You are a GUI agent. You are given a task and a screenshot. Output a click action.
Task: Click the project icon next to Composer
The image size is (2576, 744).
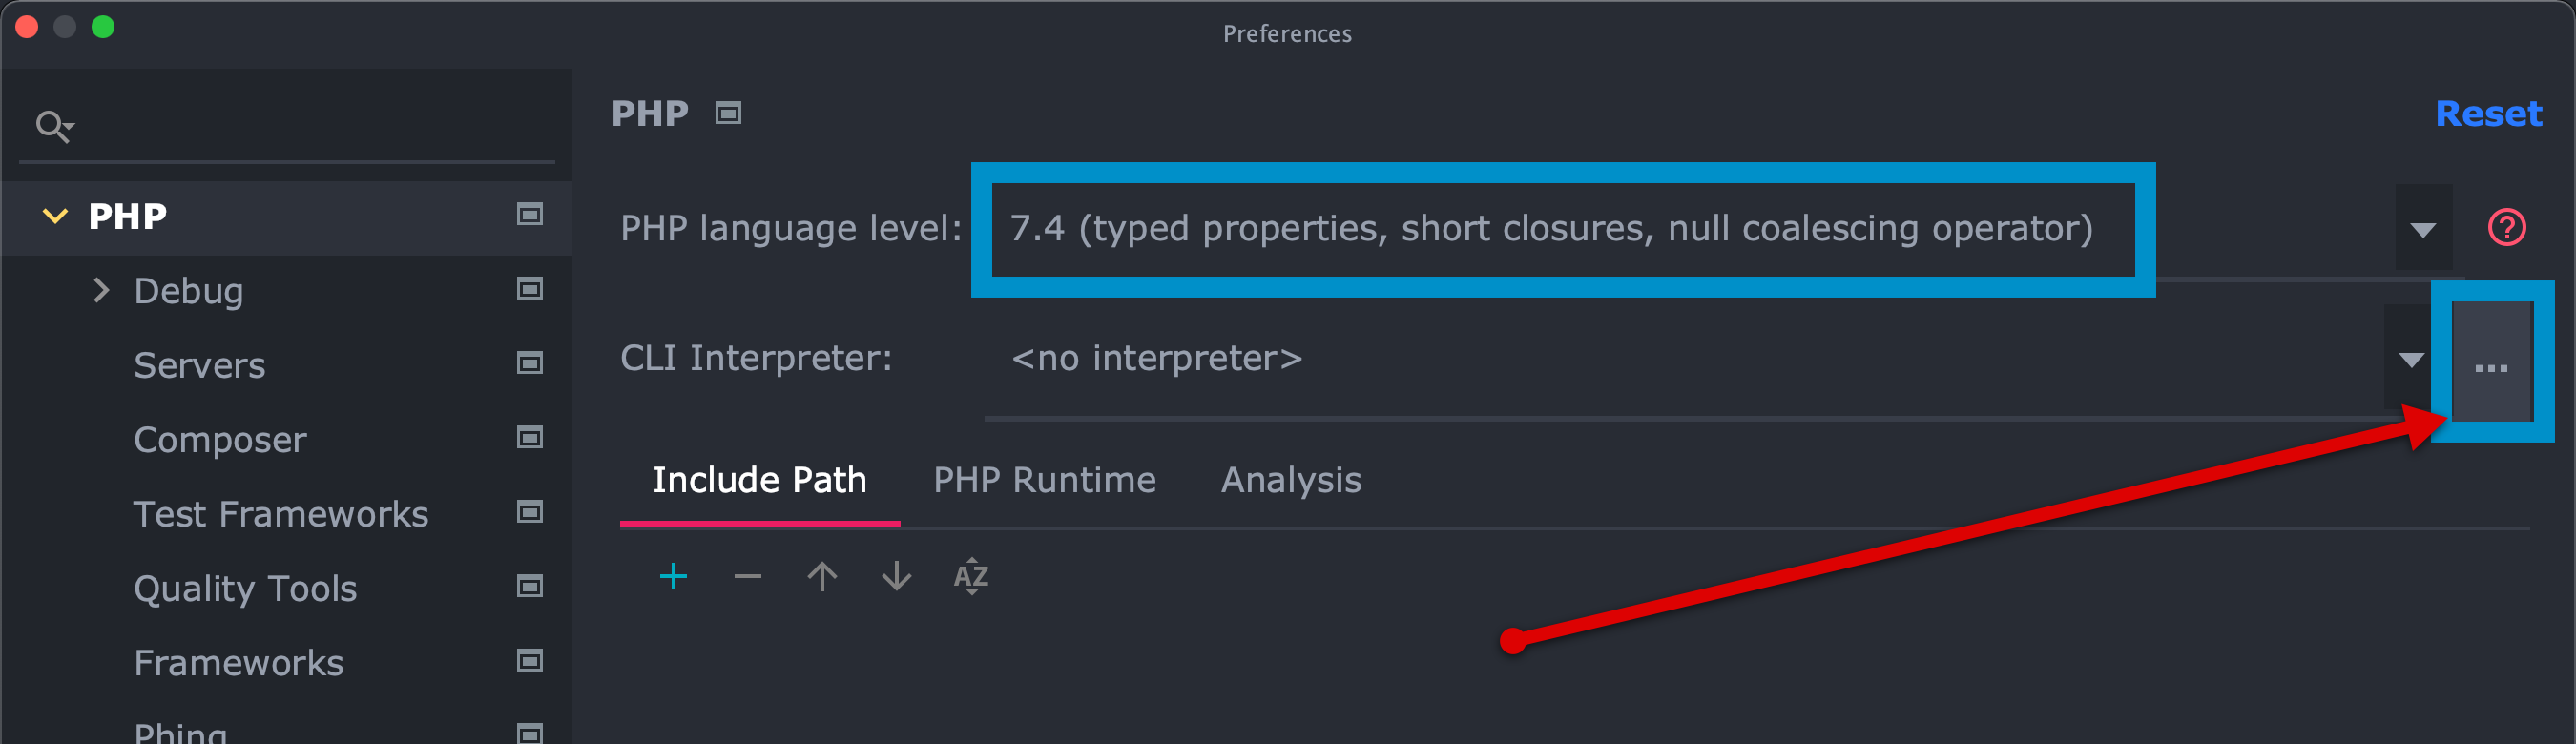pyautogui.click(x=529, y=438)
